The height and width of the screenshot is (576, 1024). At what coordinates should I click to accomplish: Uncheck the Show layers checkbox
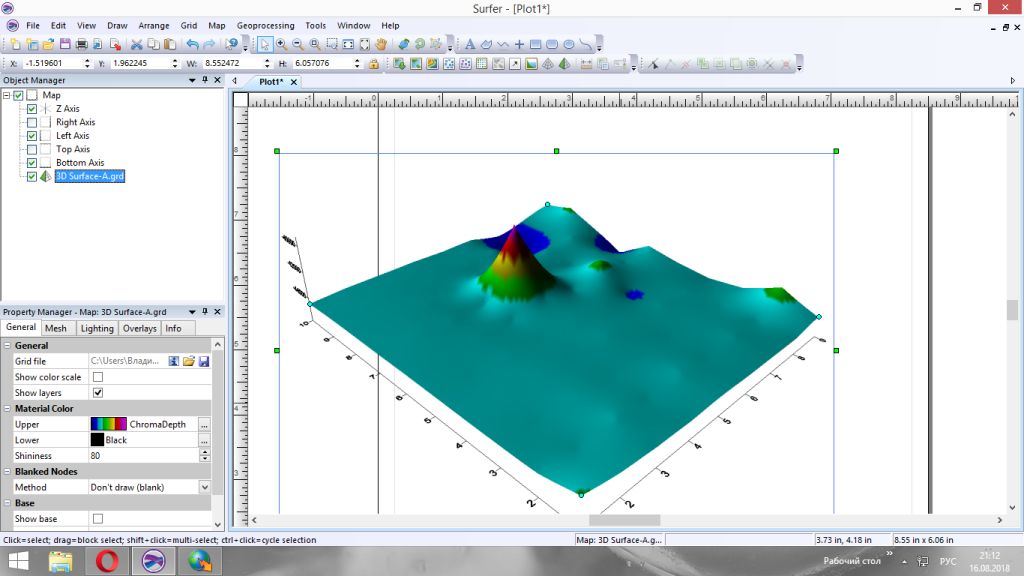pos(98,393)
